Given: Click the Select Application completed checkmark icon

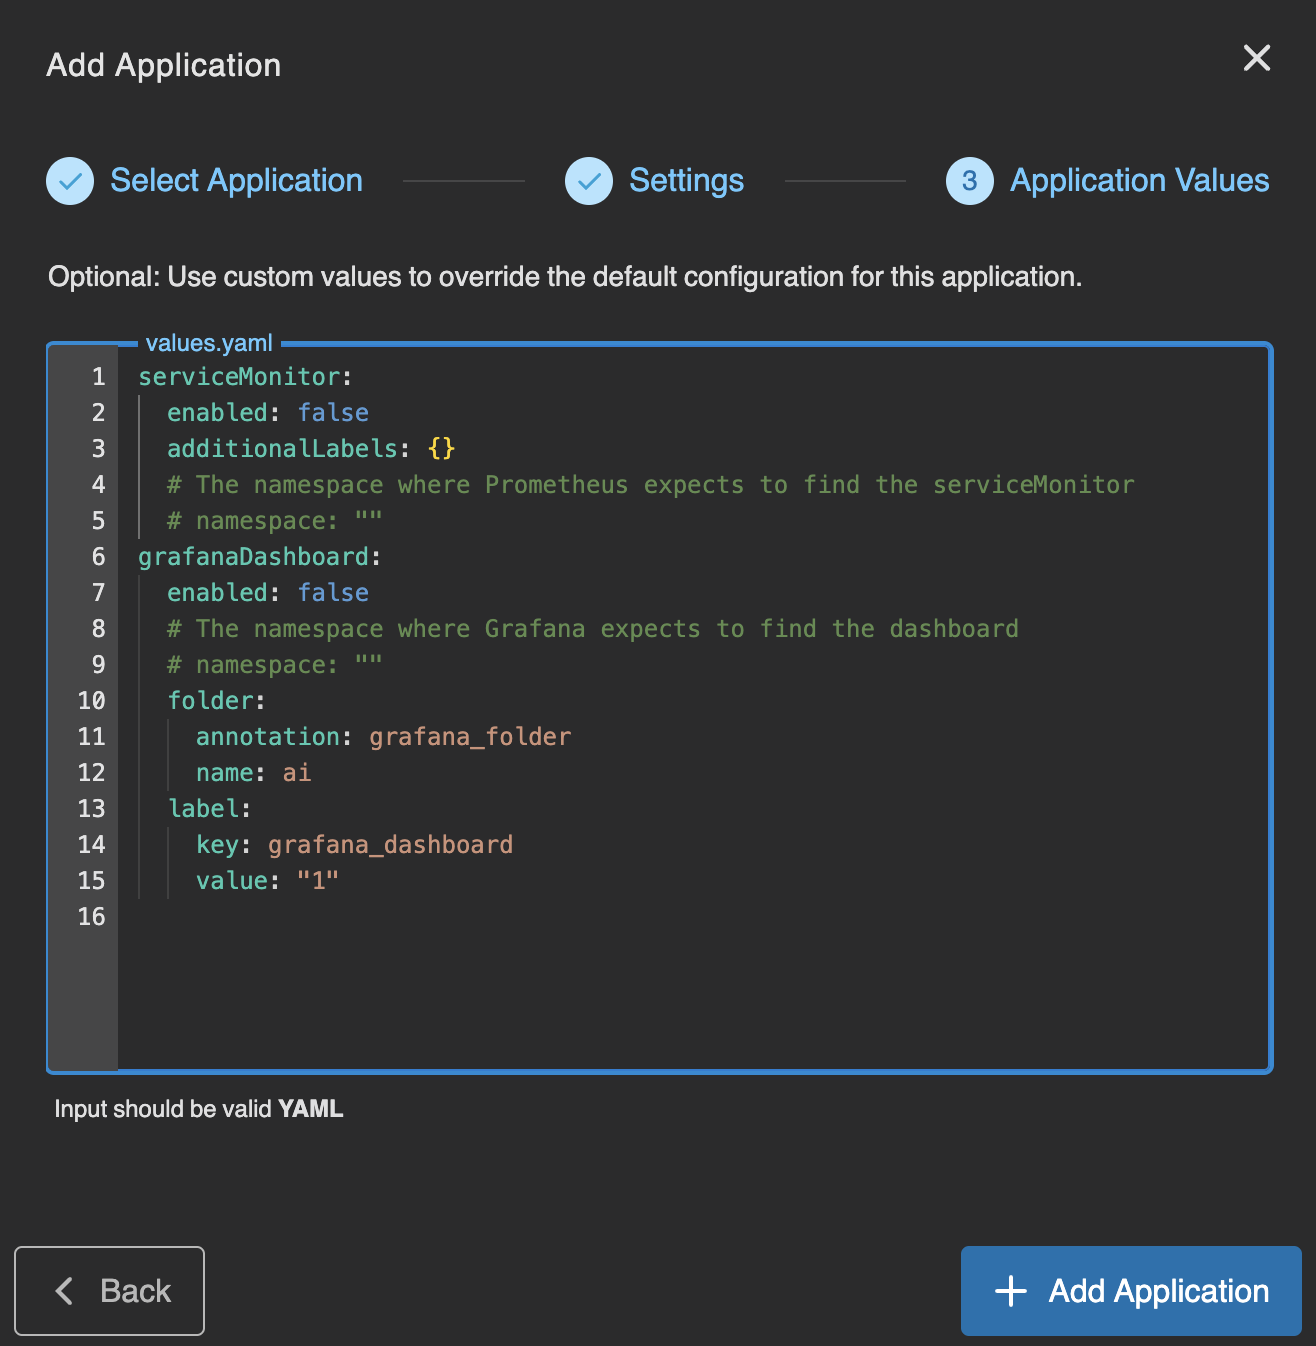Looking at the screenshot, I should click(69, 181).
